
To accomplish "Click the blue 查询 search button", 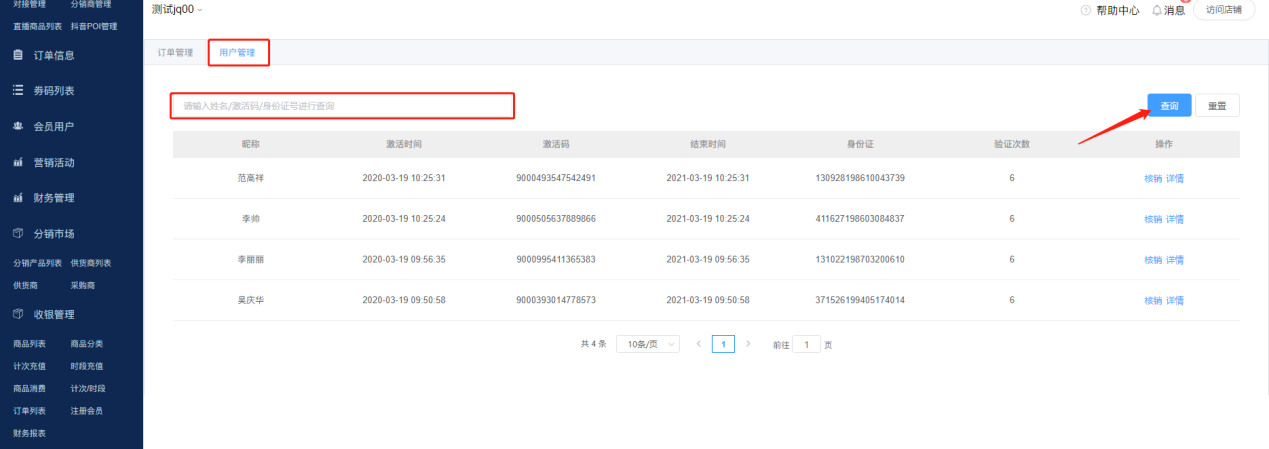I will coord(1168,106).
